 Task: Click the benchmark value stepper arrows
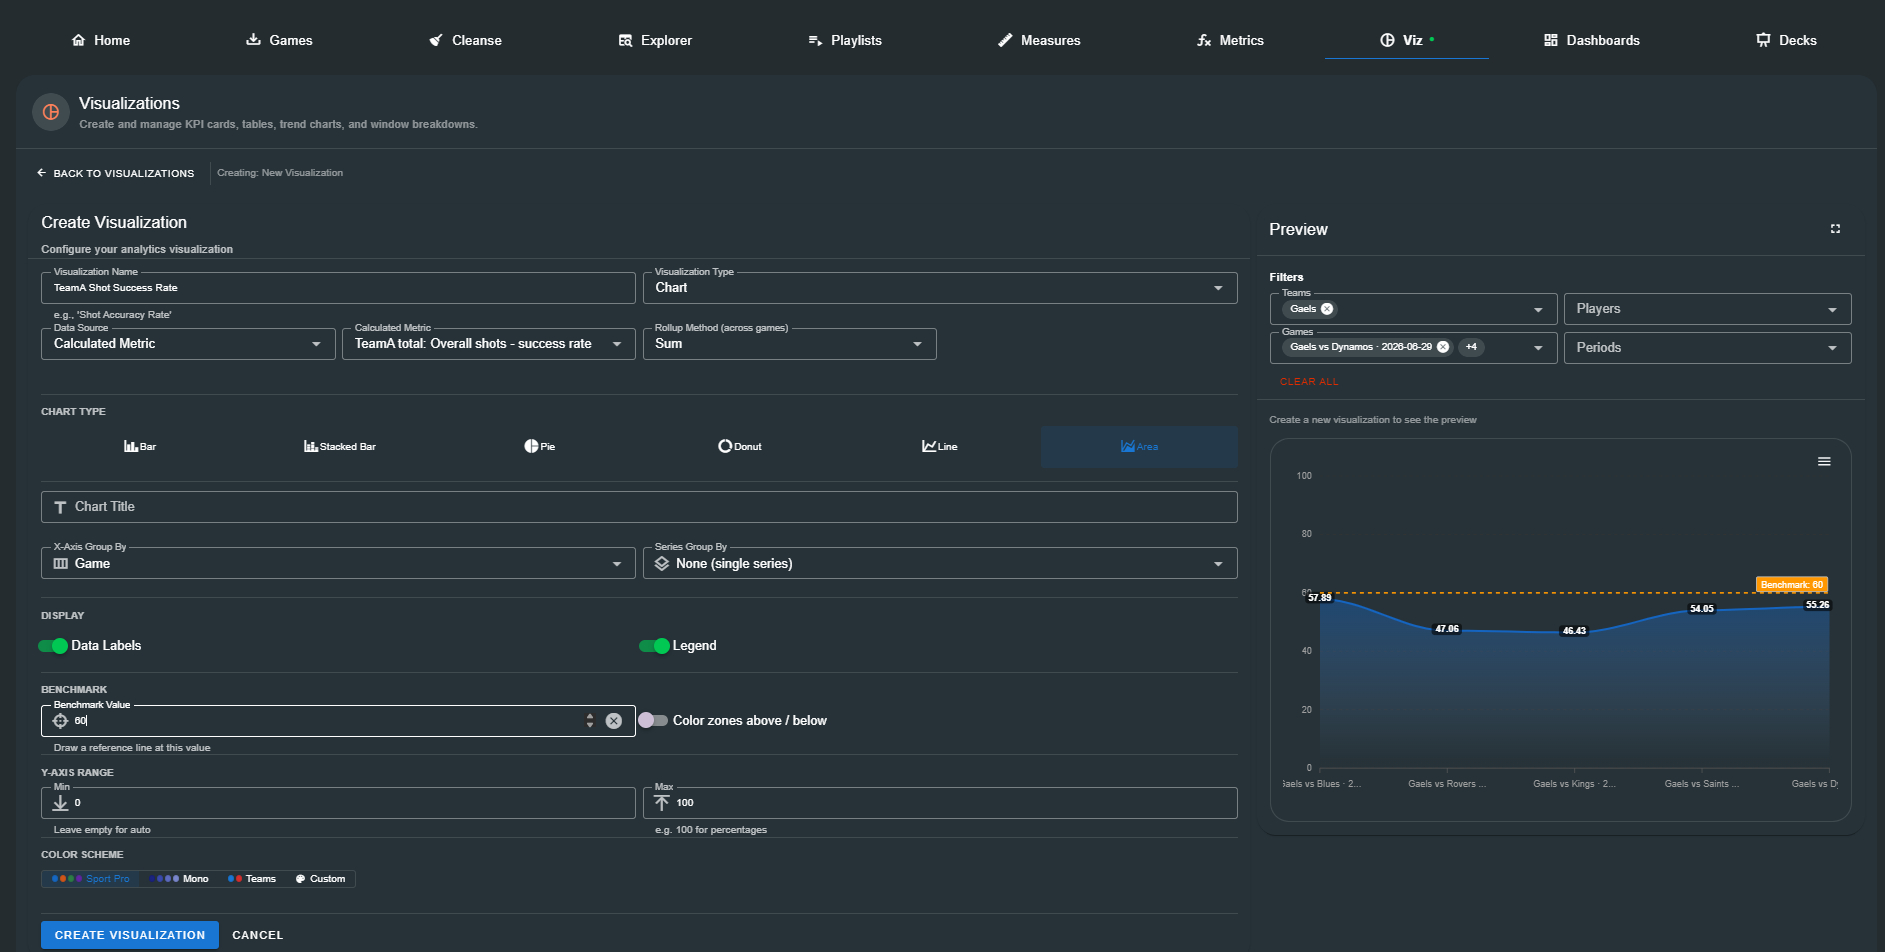coord(590,721)
